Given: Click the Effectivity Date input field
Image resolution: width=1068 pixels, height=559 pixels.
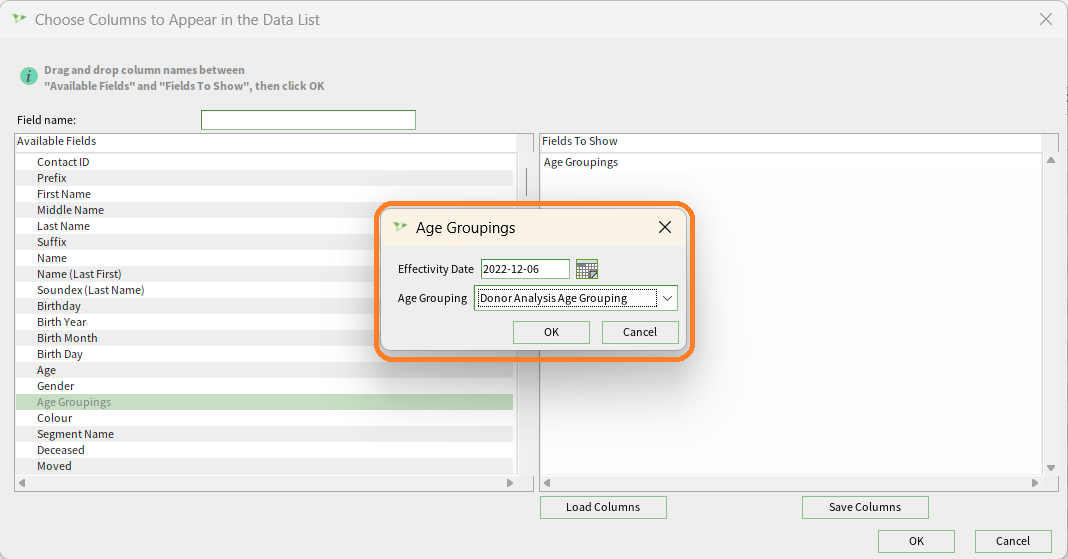Looking at the screenshot, I should click(x=525, y=269).
